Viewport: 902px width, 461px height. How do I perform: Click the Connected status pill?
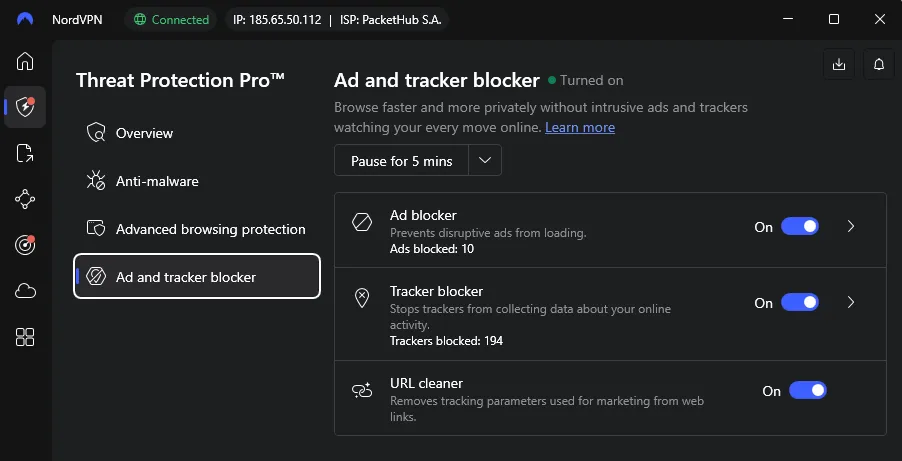(x=171, y=20)
